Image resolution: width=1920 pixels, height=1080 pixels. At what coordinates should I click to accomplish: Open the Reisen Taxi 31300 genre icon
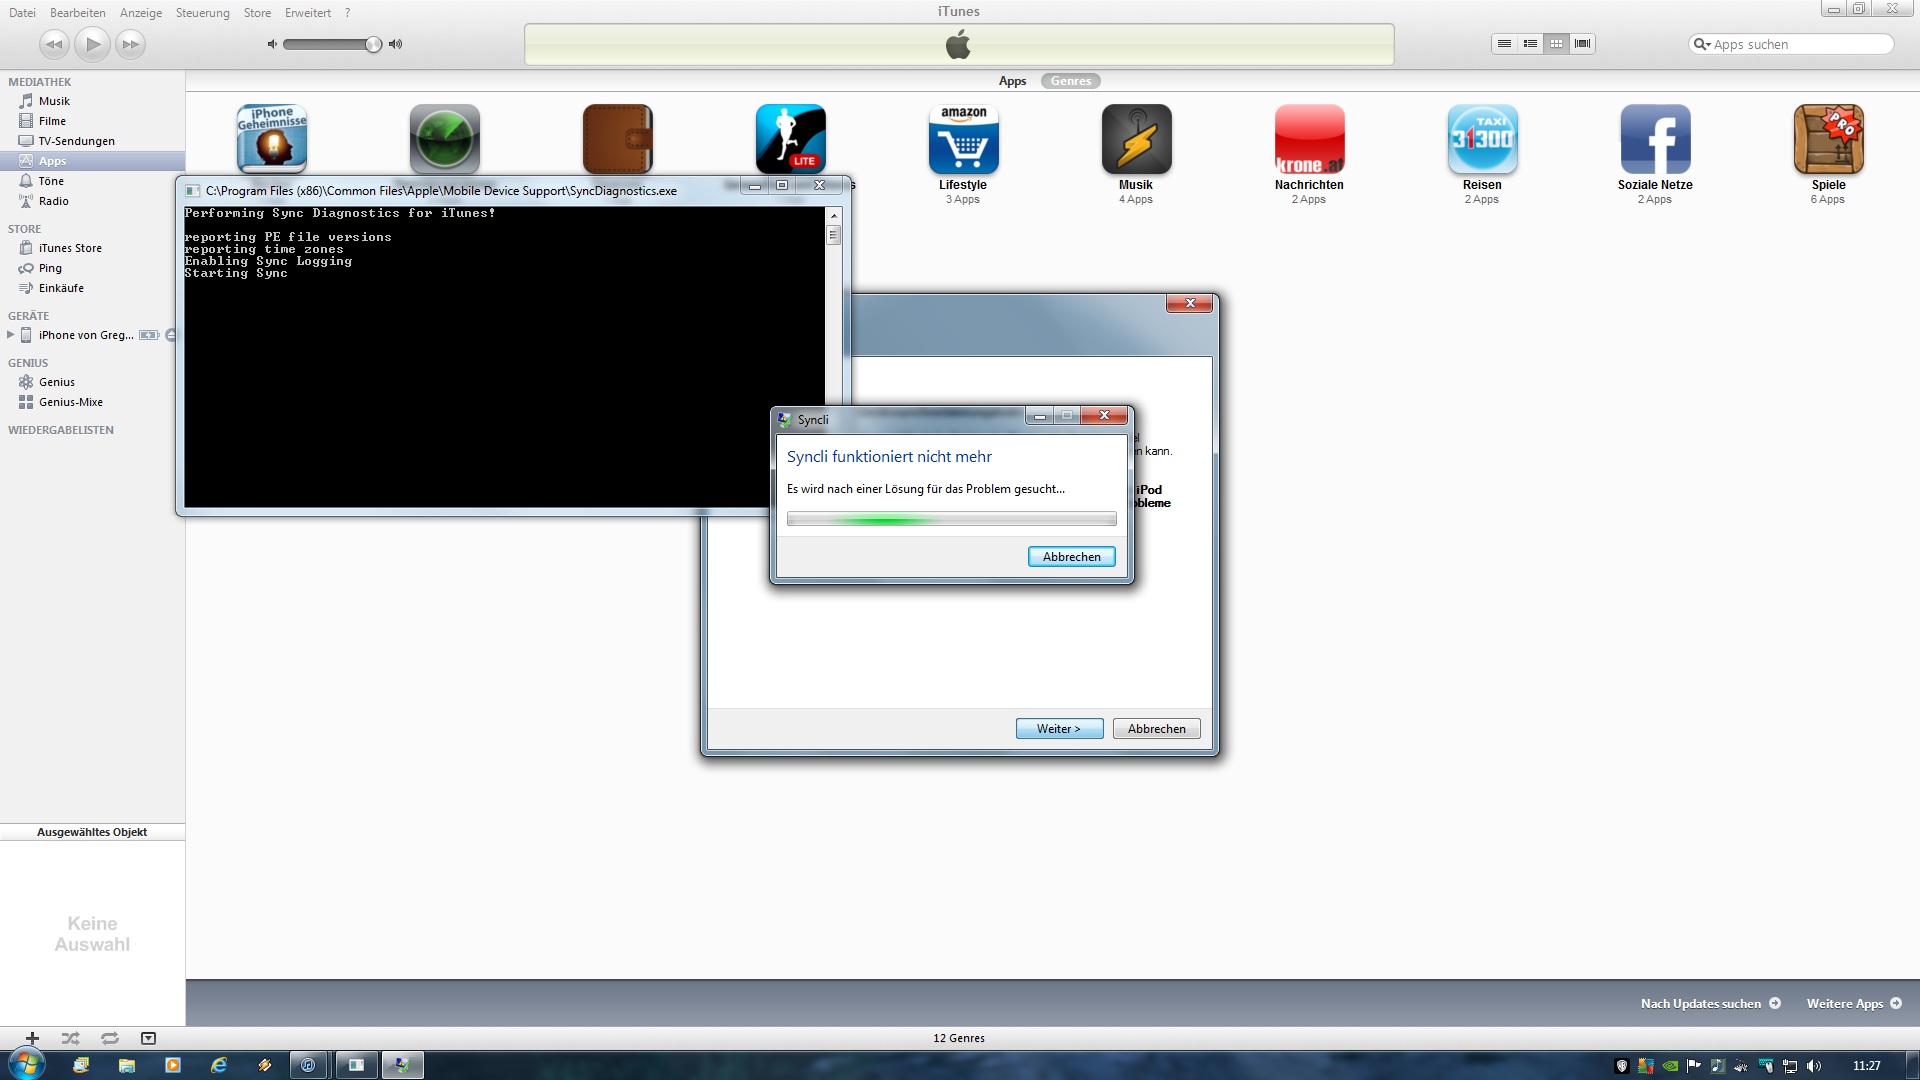click(1483, 139)
